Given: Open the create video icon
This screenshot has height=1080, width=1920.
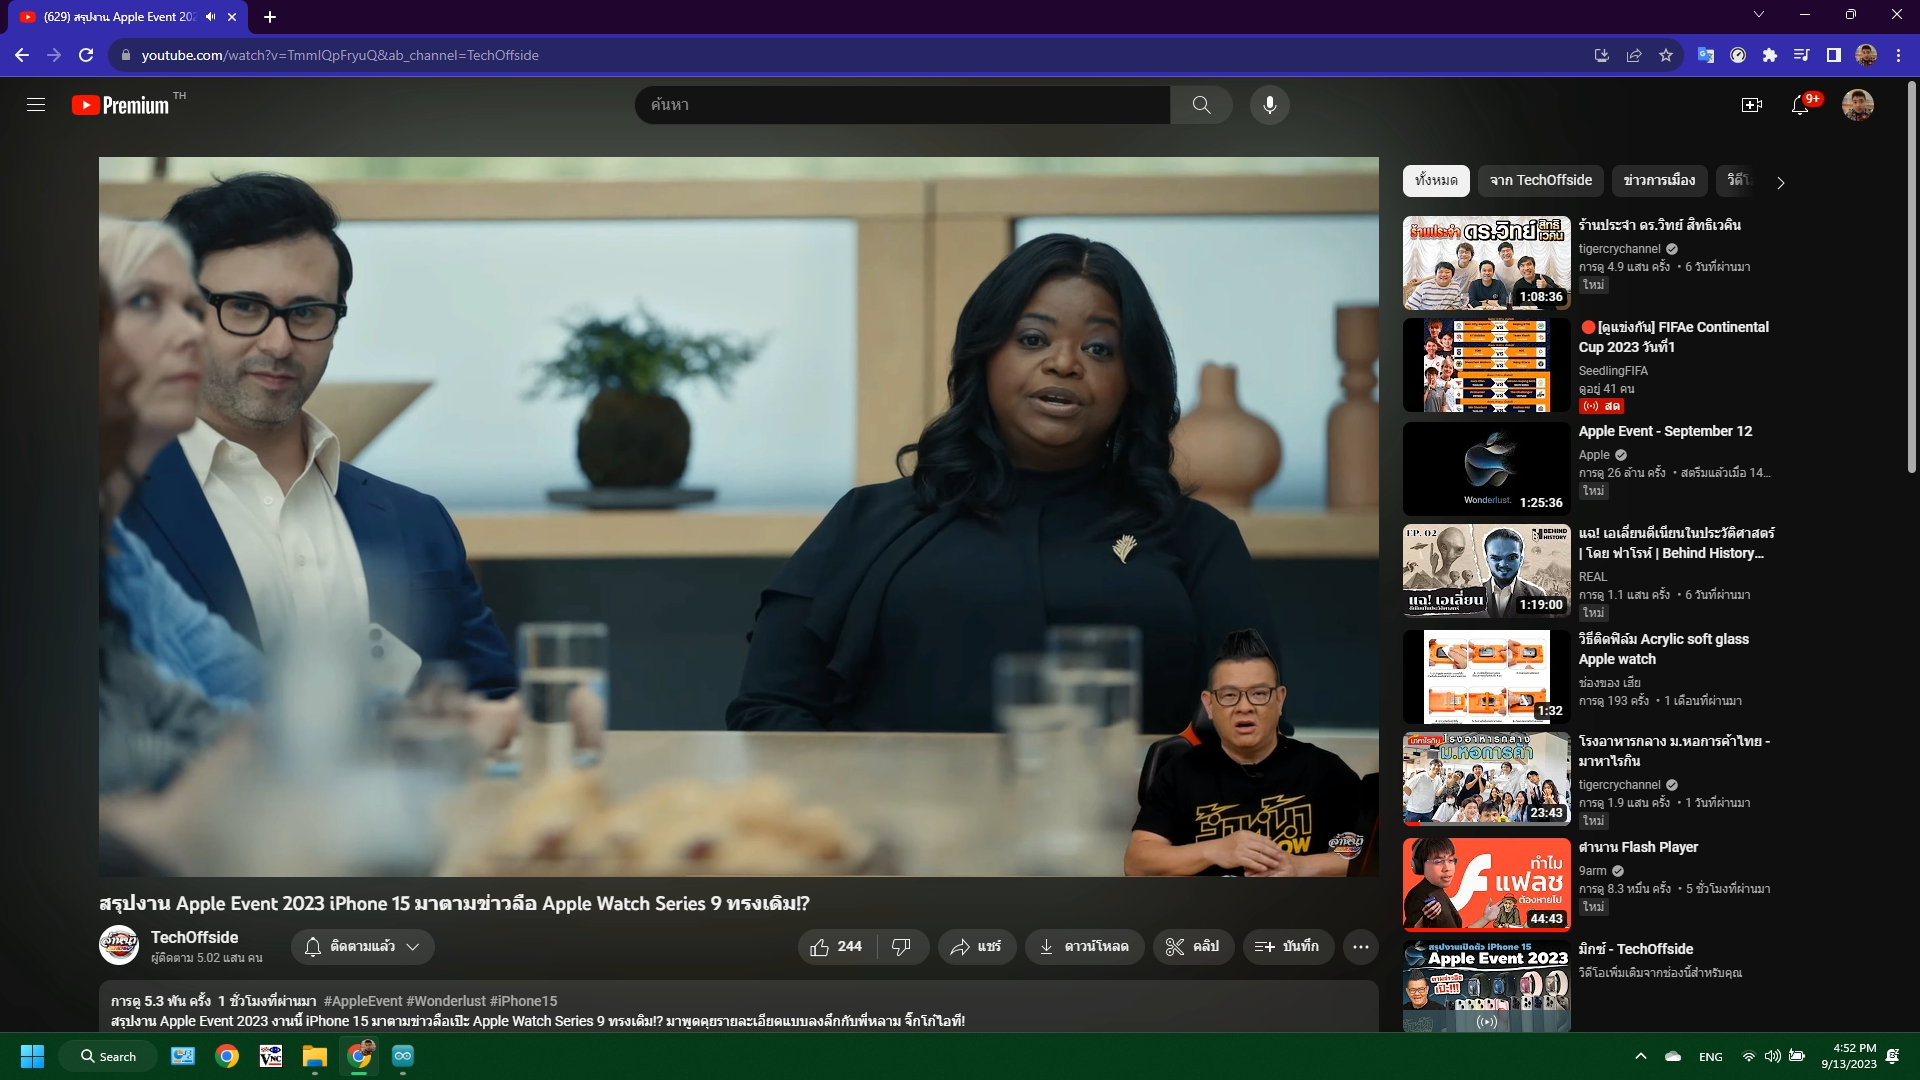Looking at the screenshot, I should coord(1751,105).
